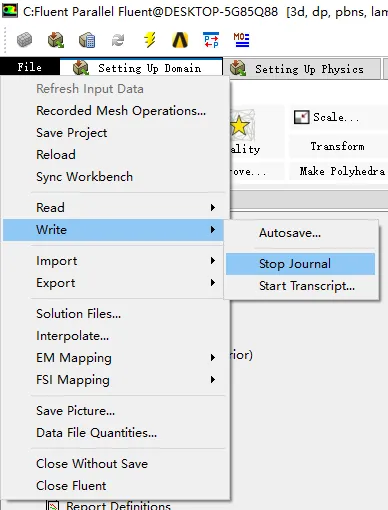388x510 pixels.
Task: Click the P-to-P arrows toolbar icon
Action: point(211,40)
